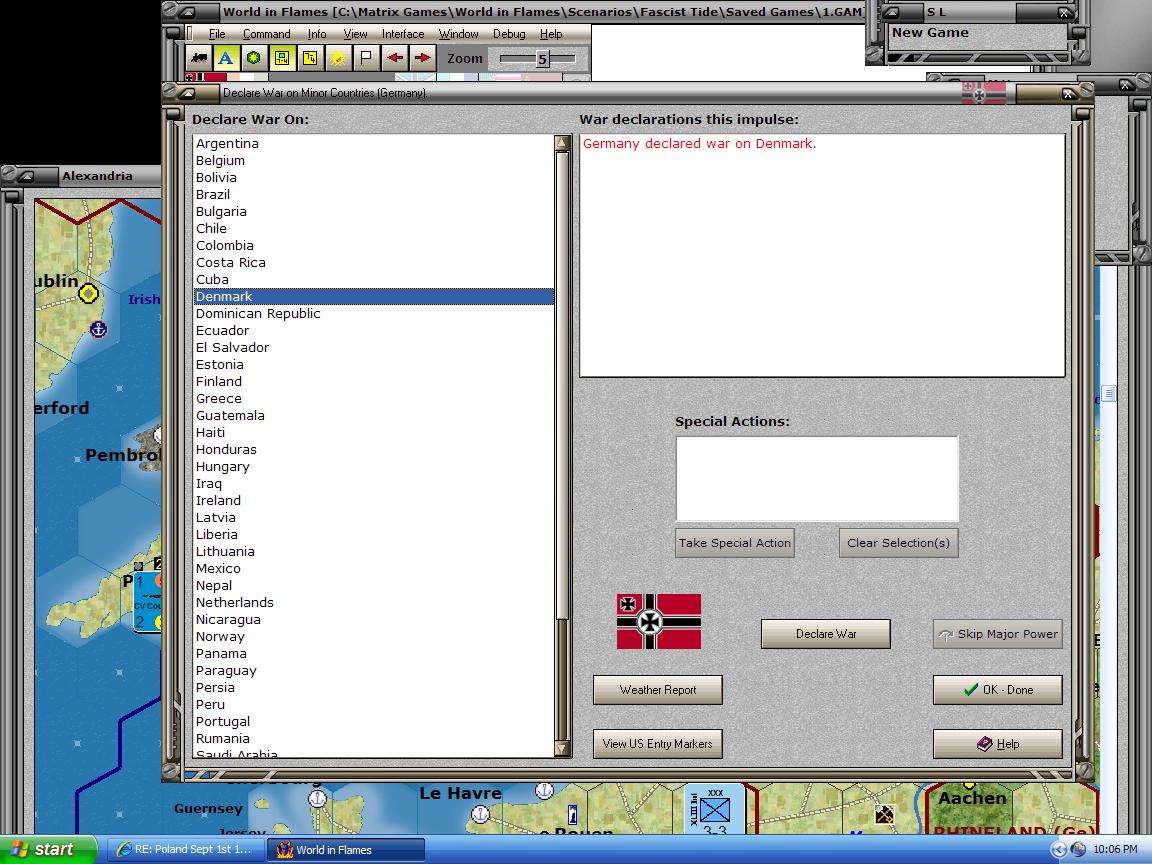Image resolution: width=1152 pixels, height=864 pixels.
Task: Click Skip Major Power button
Action: coord(998,634)
